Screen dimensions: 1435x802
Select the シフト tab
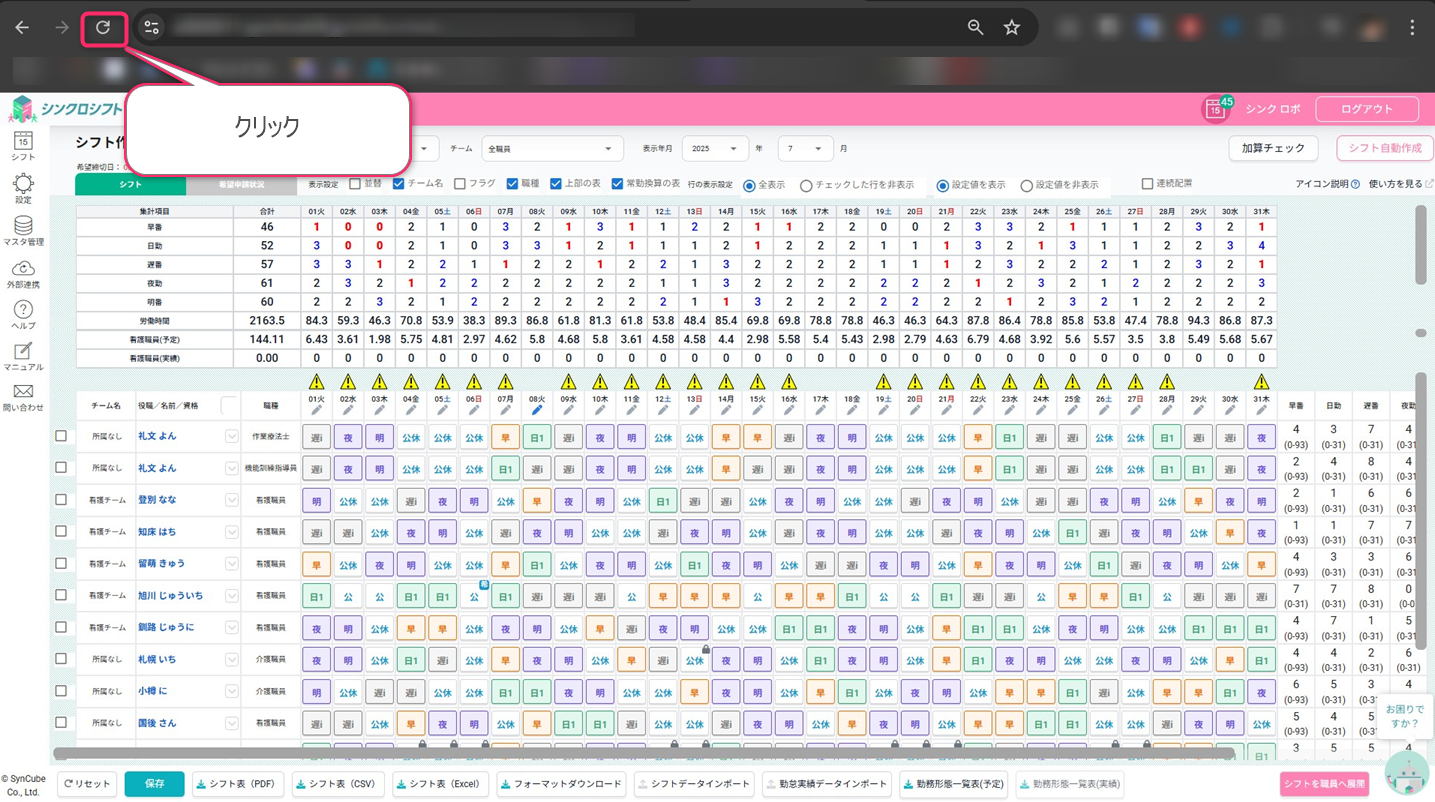(130, 185)
